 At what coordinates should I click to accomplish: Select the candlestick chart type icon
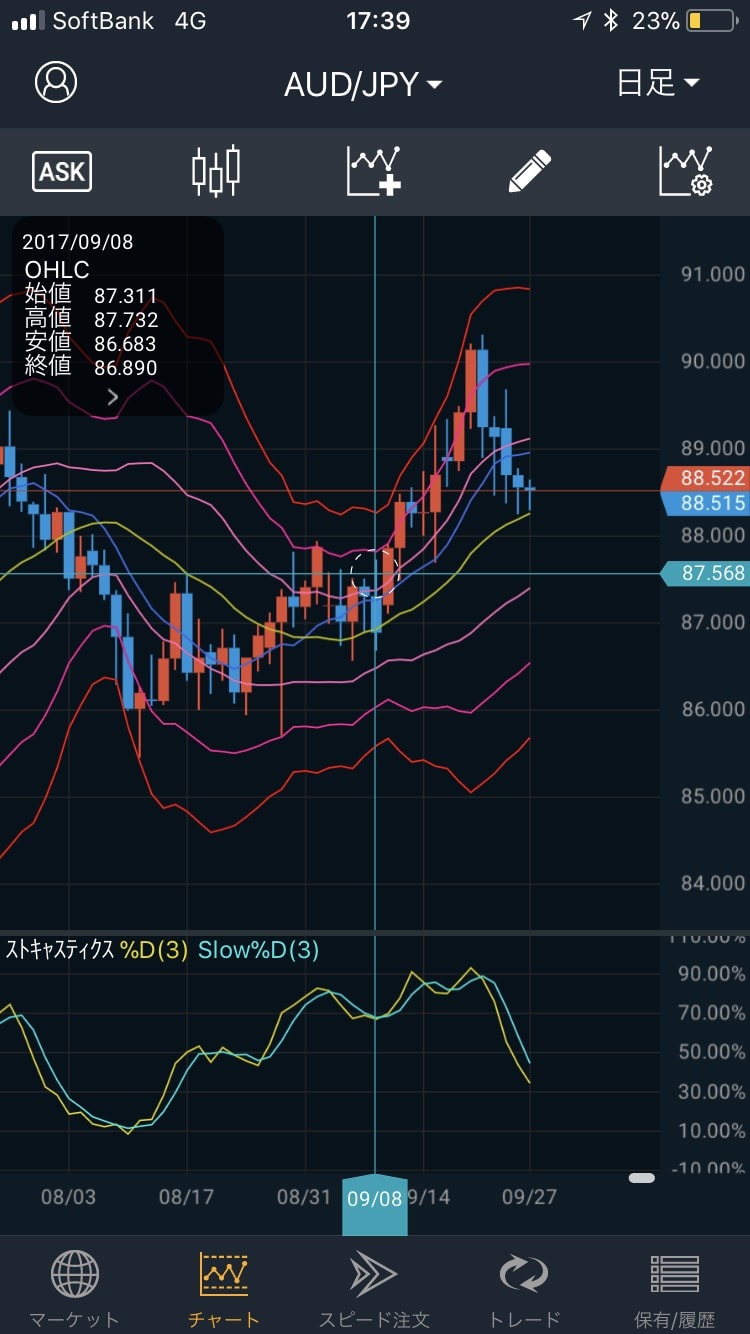(x=216, y=171)
